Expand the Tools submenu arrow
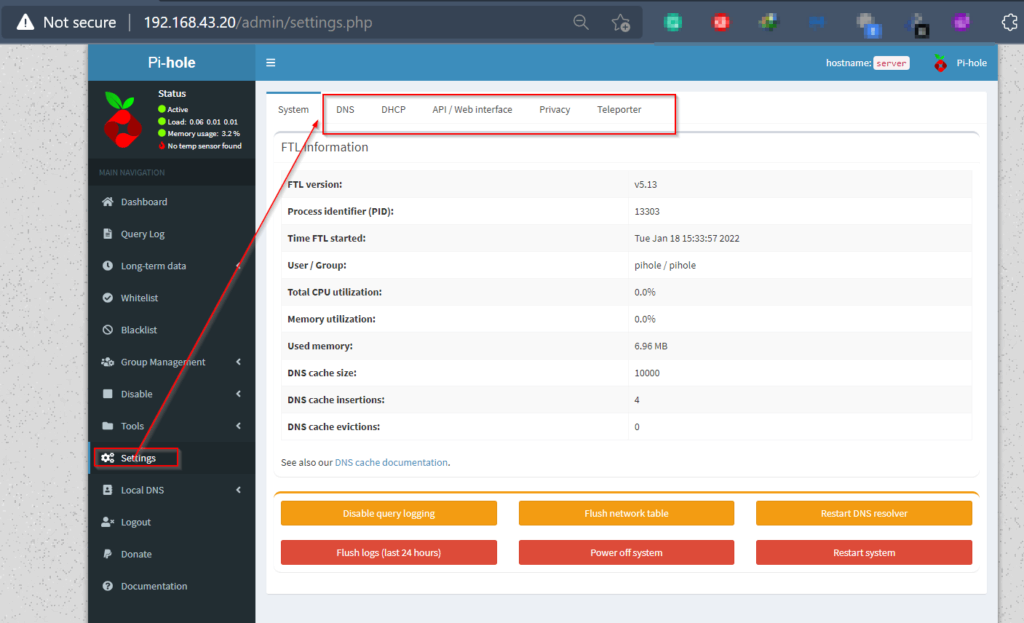The height and width of the screenshot is (623, 1024). tap(238, 426)
